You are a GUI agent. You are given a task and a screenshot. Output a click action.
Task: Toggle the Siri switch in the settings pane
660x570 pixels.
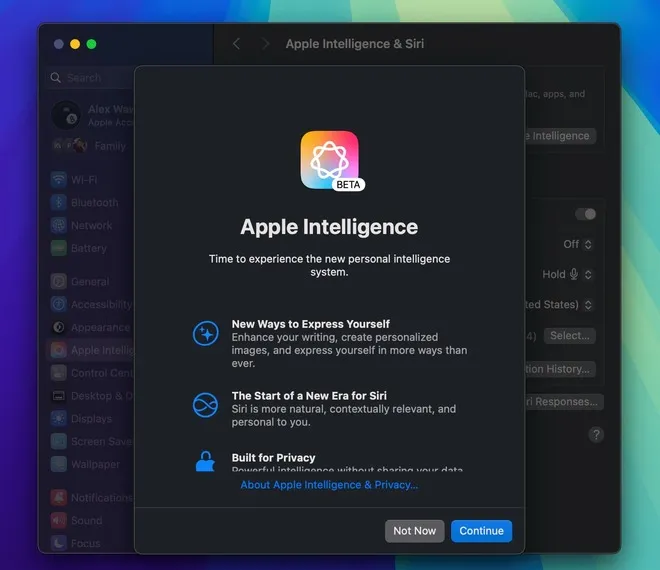(x=585, y=214)
